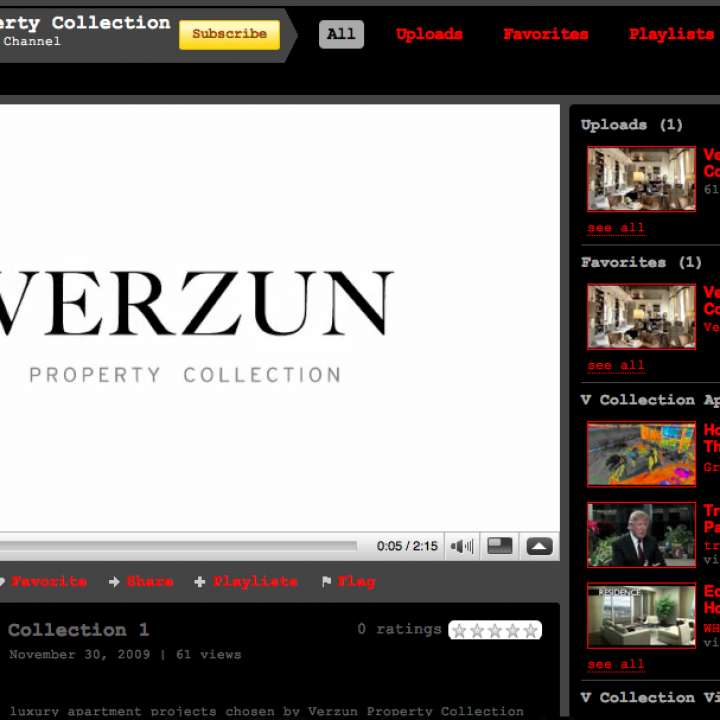Rate the video four stars
The width and height of the screenshot is (720, 720).
pos(512,631)
